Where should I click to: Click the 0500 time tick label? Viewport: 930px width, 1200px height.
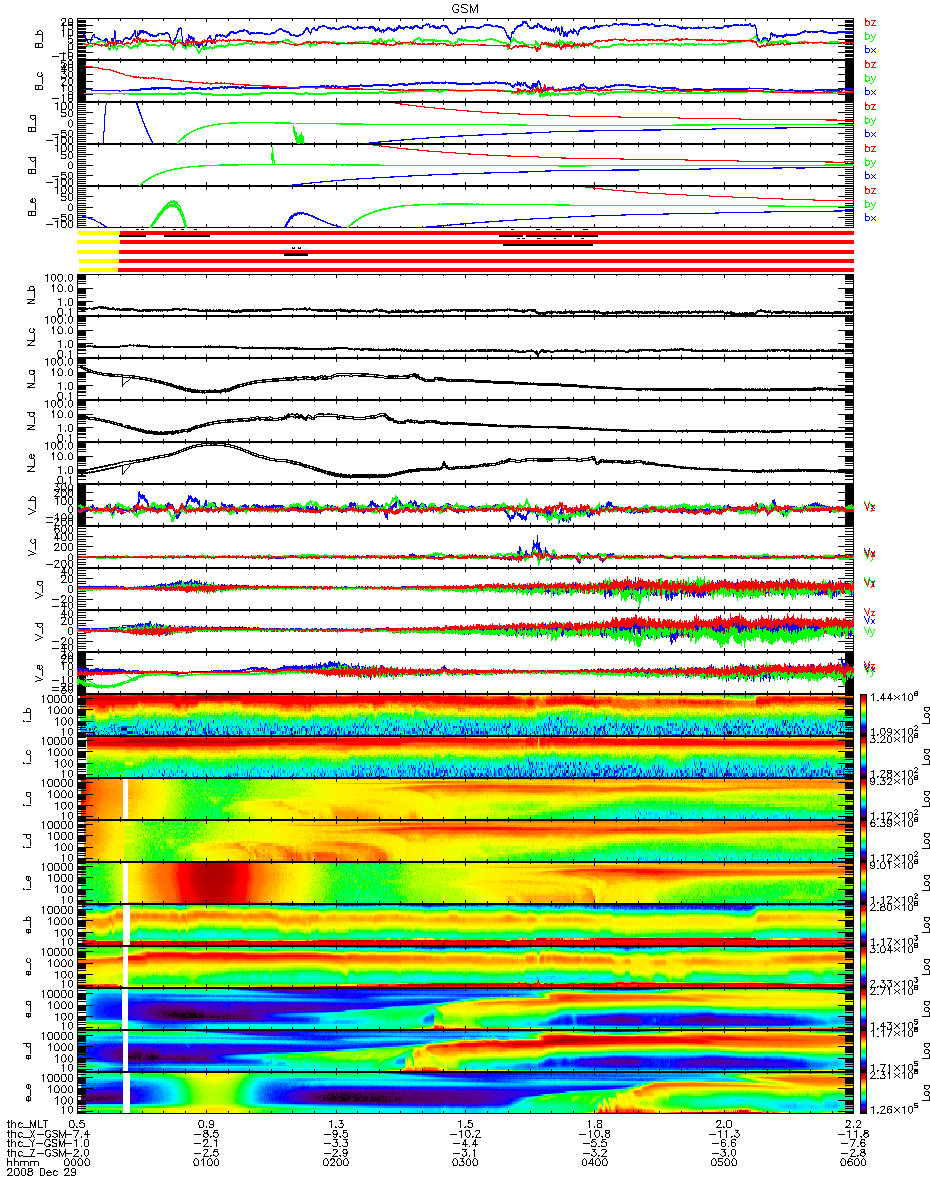723,1163
